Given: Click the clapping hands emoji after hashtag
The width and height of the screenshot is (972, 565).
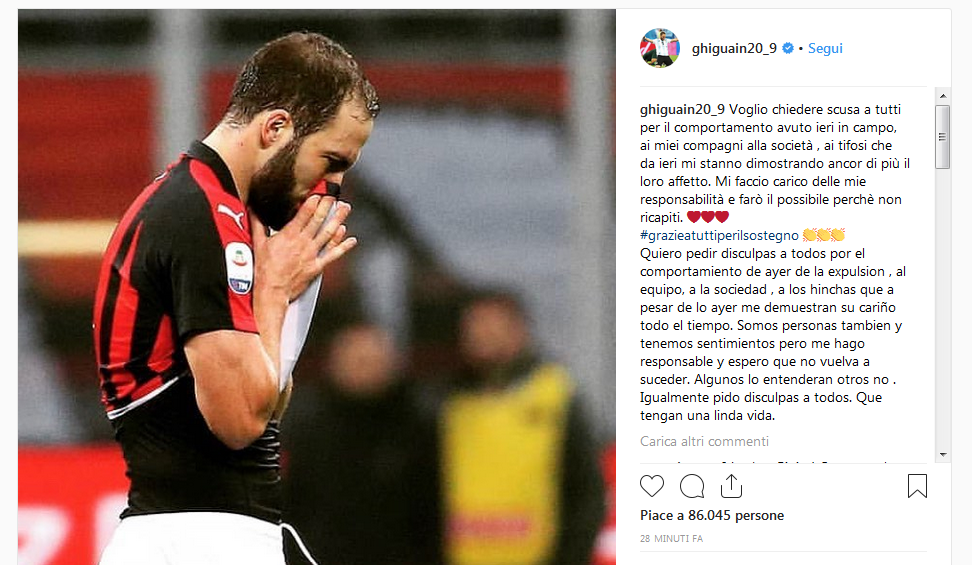Looking at the screenshot, I should click(x=824, y=235).
